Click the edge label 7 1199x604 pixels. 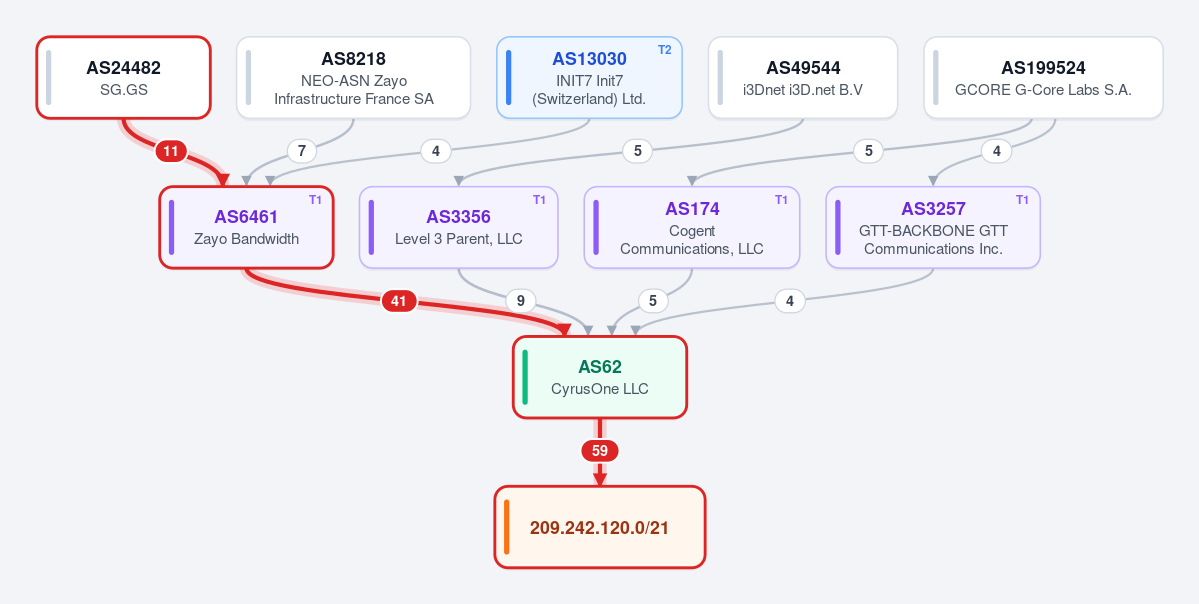[302, 151]
